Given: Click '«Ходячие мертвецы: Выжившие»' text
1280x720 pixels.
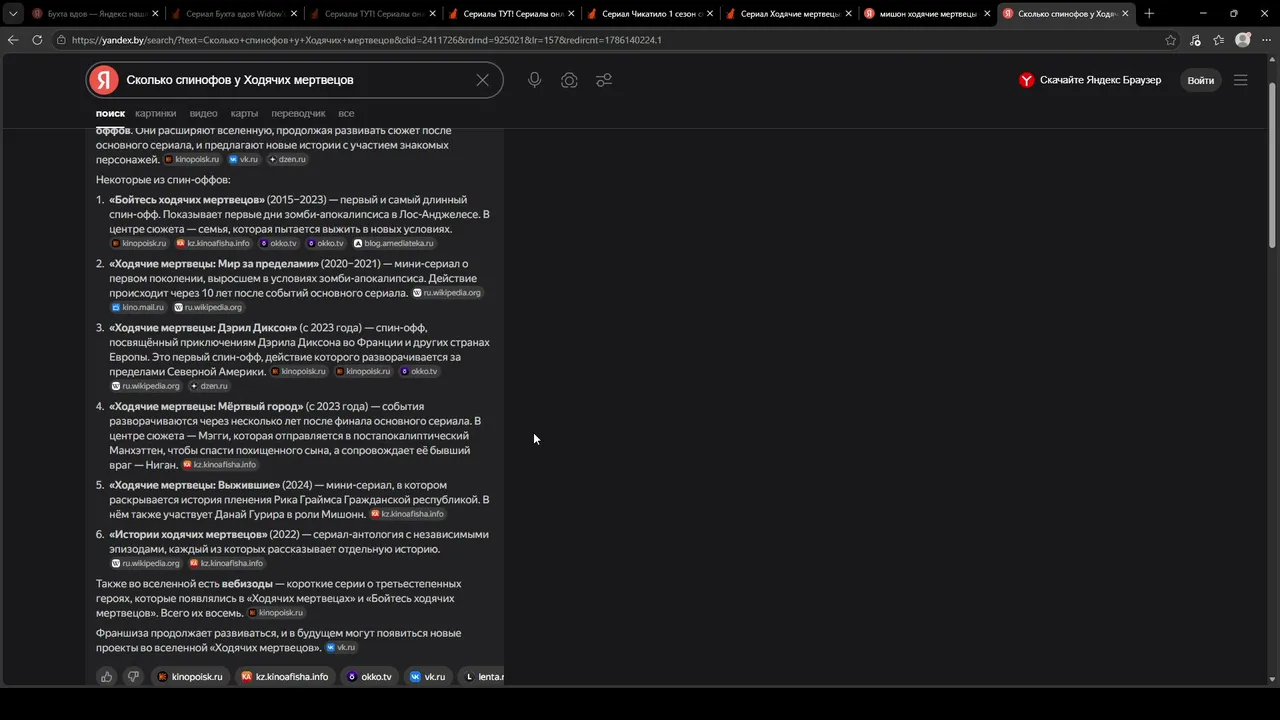Looking at the screenshot, I should (195, 485).
